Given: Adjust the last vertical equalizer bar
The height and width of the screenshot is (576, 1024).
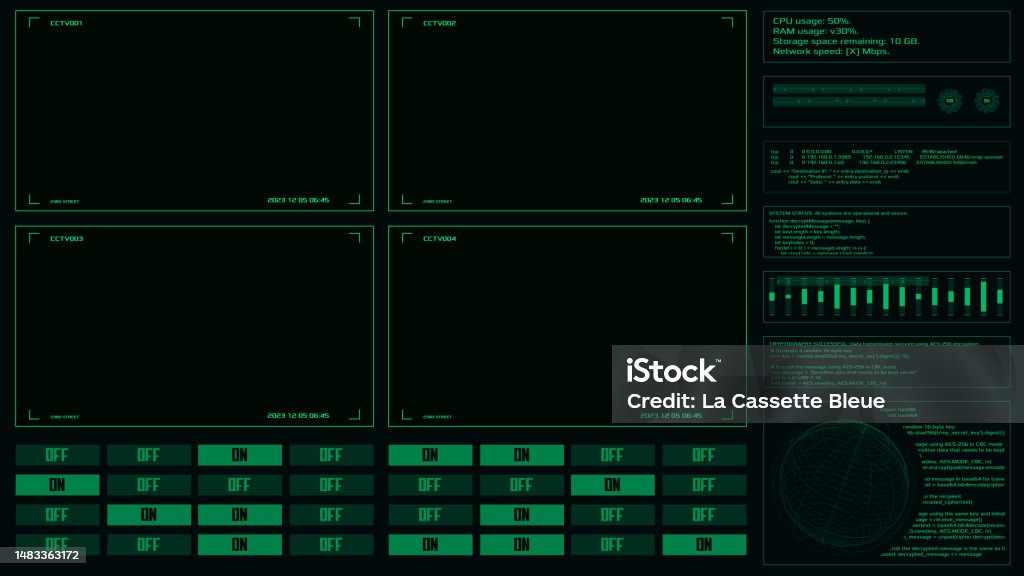Looking at the screenshot, I should [1000, 296].
